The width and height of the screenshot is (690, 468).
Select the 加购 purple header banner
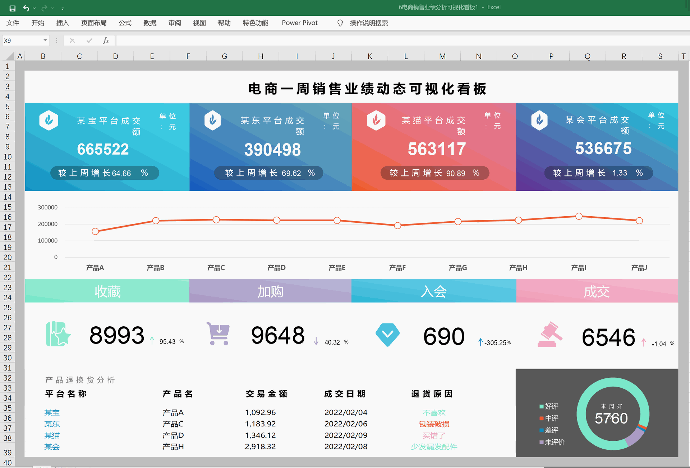tap(270, 291)
